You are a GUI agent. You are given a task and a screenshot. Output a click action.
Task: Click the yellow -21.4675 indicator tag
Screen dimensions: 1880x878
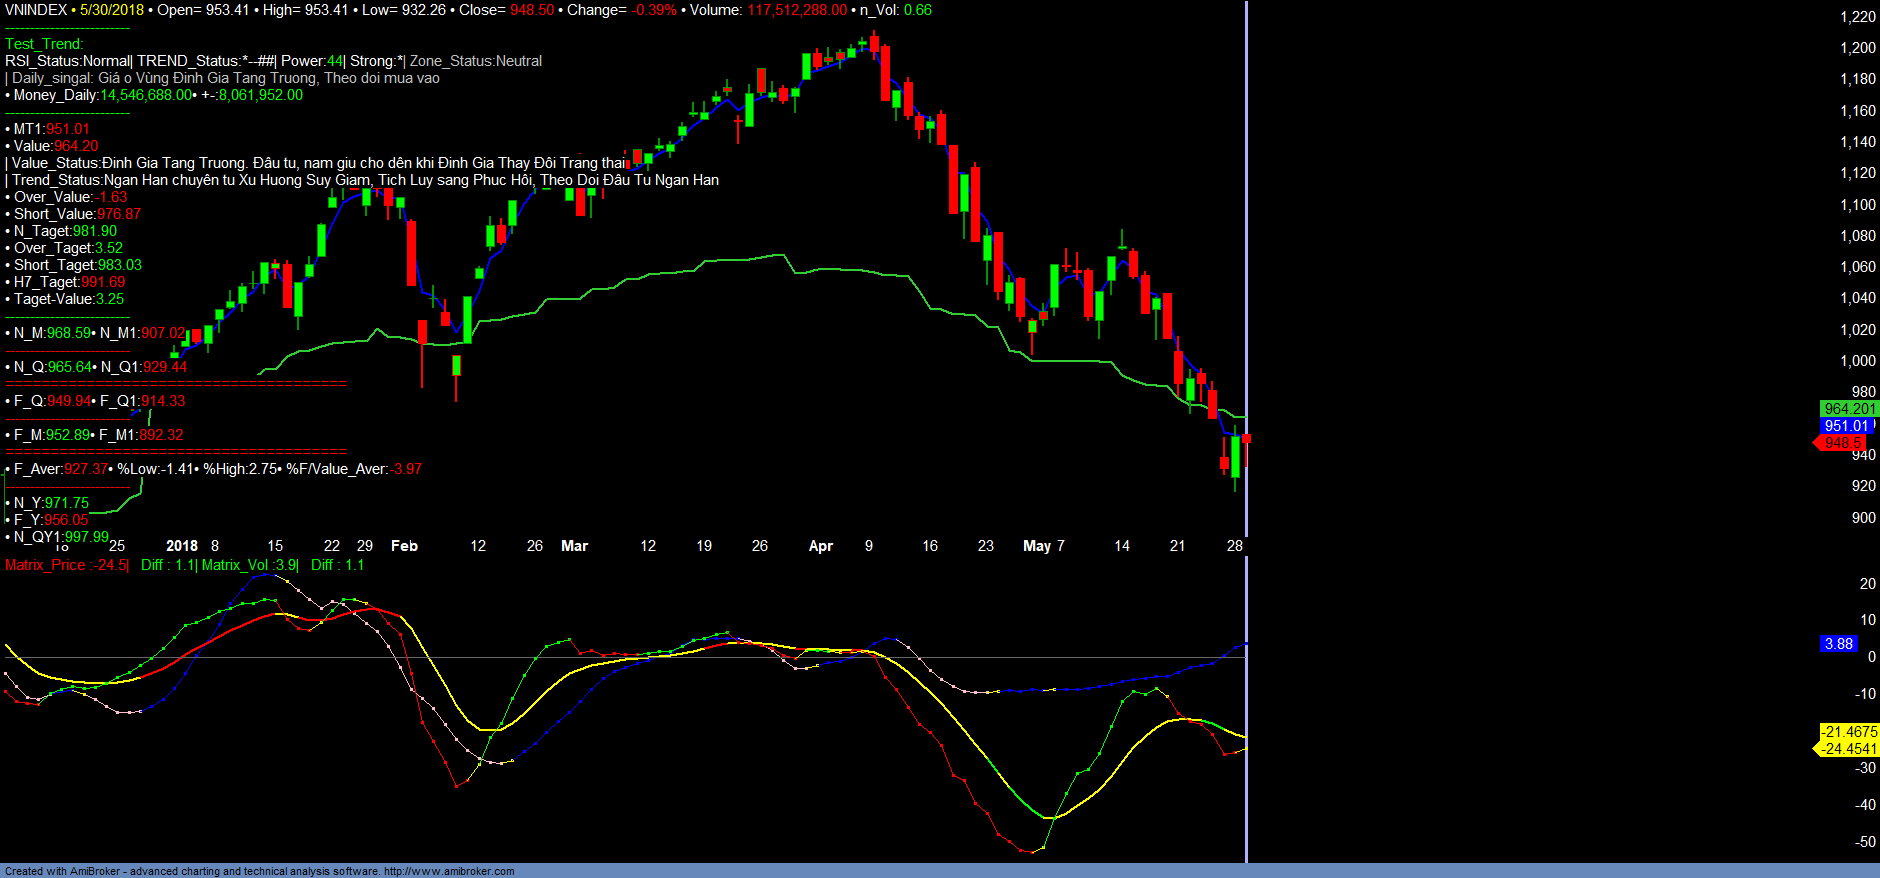pos(1848,732)
